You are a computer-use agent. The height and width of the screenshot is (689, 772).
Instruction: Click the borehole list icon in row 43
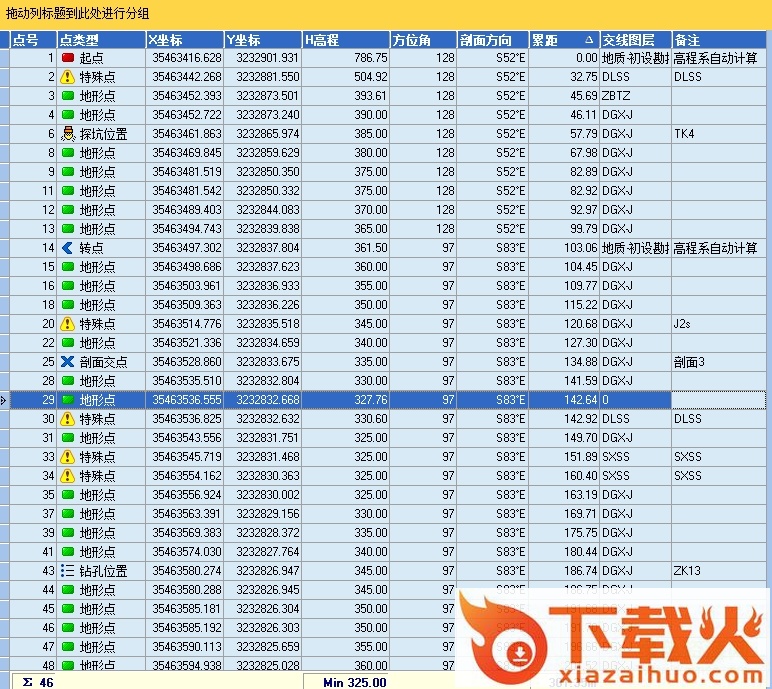[x=67, y=571]
